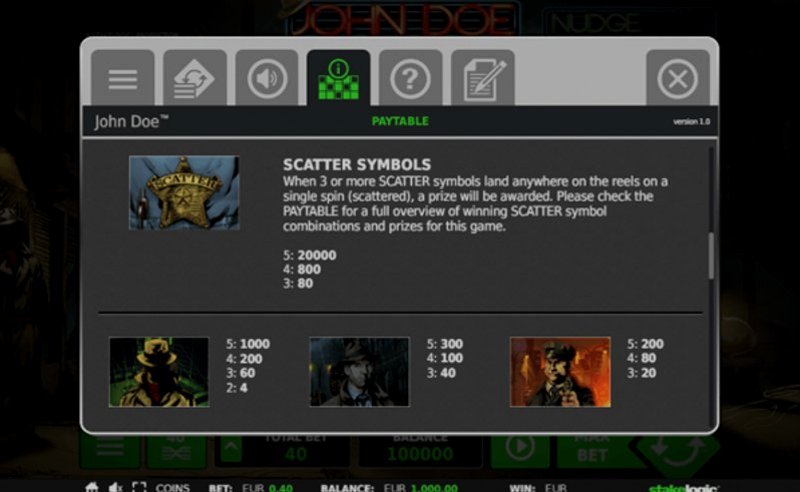The width and height of the screenshot is (800, 492).
Task: Open the bet settings coins tab
Action: 194,78
